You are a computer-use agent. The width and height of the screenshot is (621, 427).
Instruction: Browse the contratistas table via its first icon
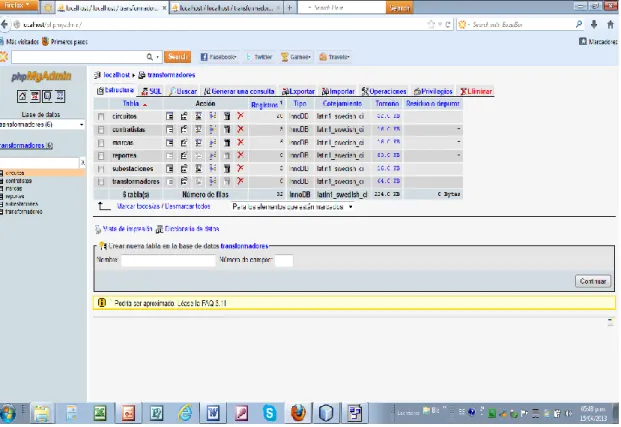click(x=170, y=130)
